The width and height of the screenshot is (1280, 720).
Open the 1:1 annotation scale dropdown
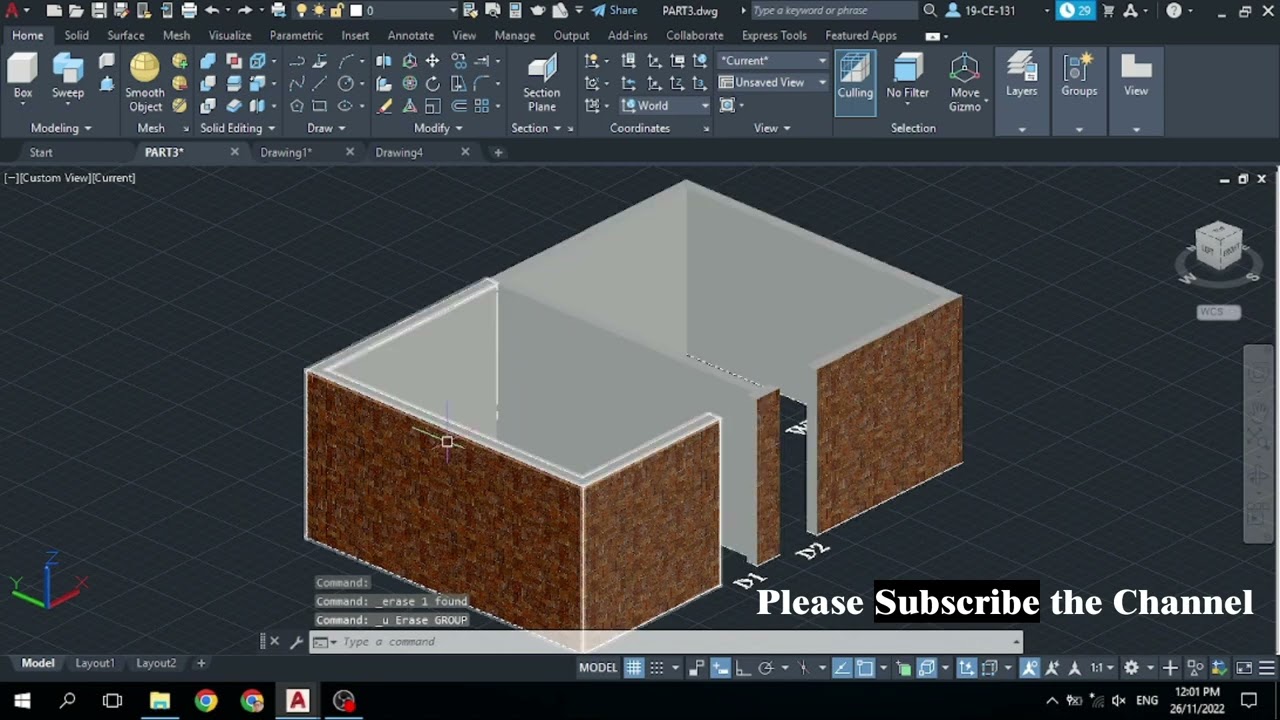point(1102,668)
